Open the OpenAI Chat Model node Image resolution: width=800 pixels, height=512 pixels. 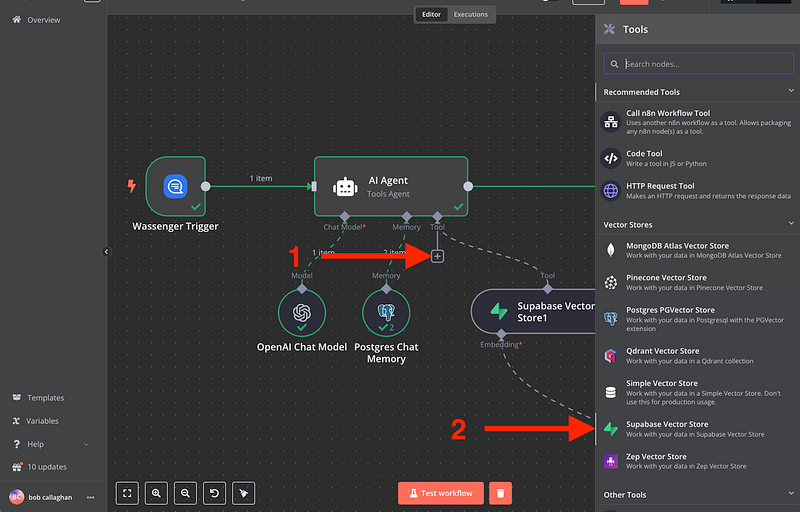(302, 313)
